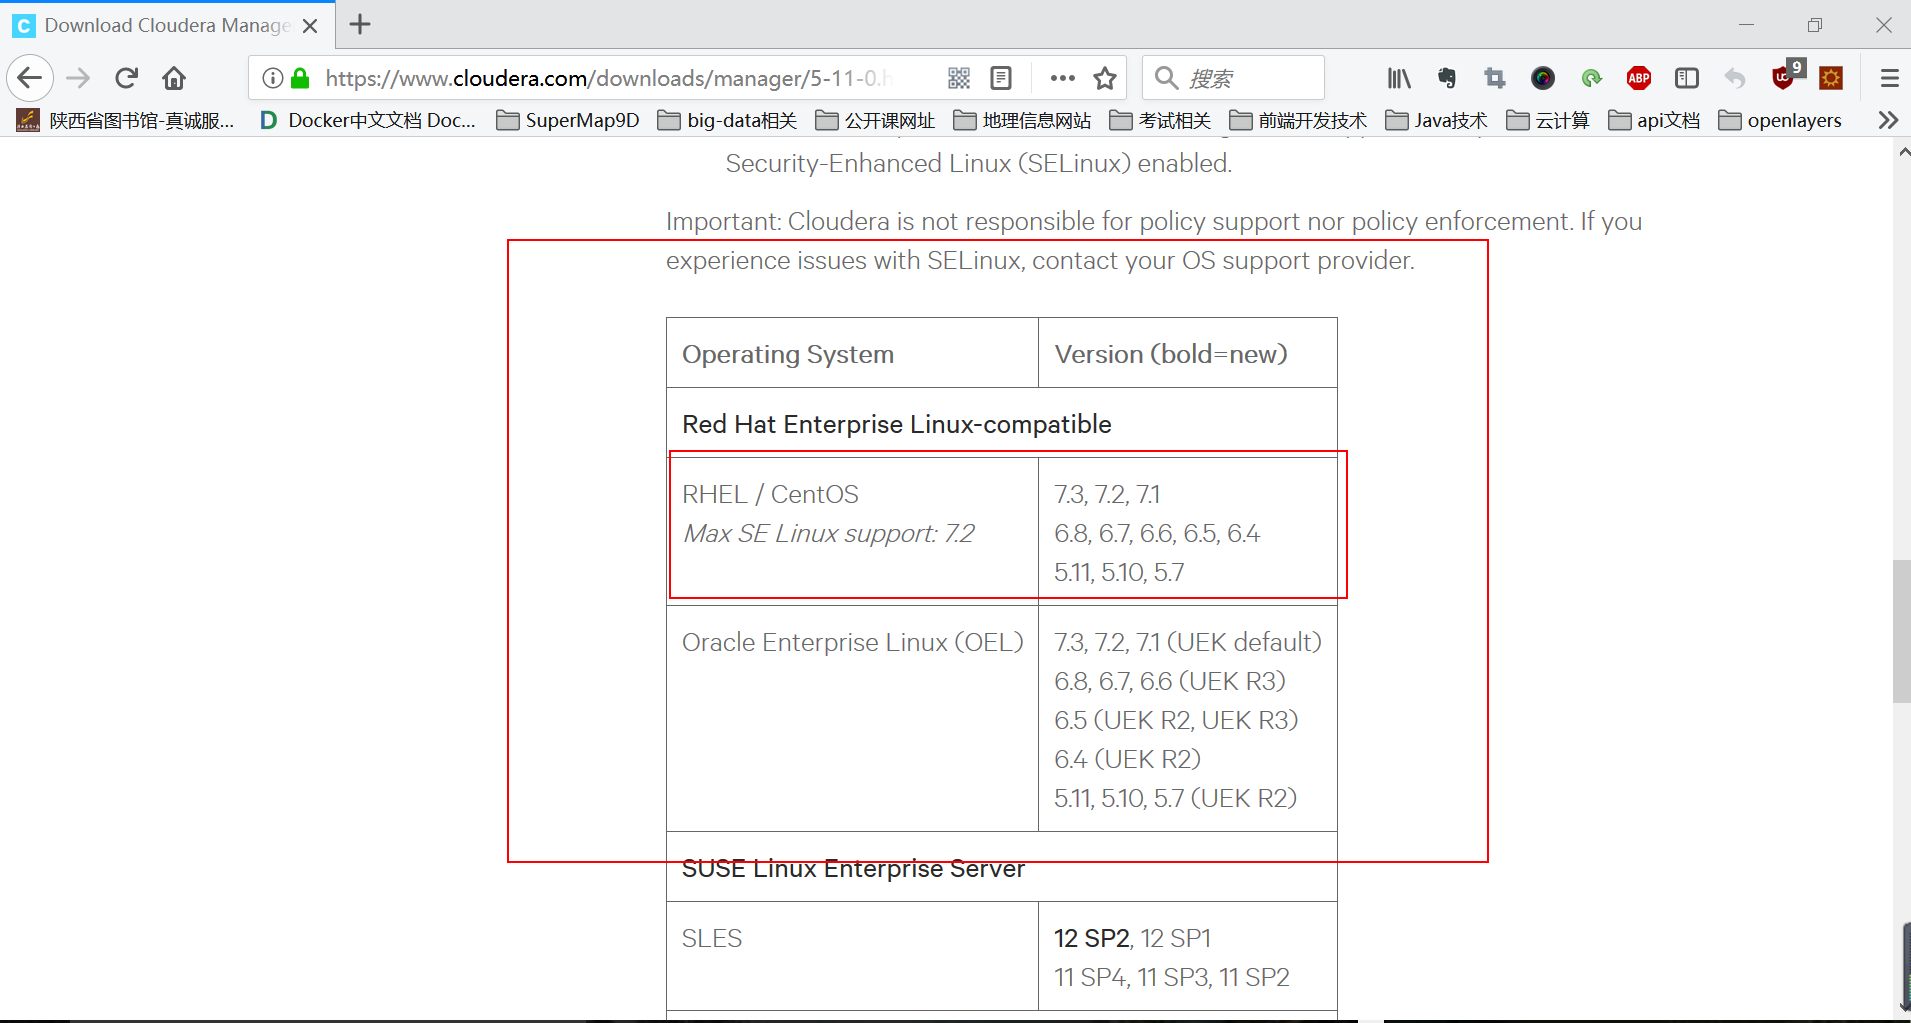Viewport: 1911px width, 1023px height.
Task: Click the cloudera.com URL address field
Action: tap(609, 78)
